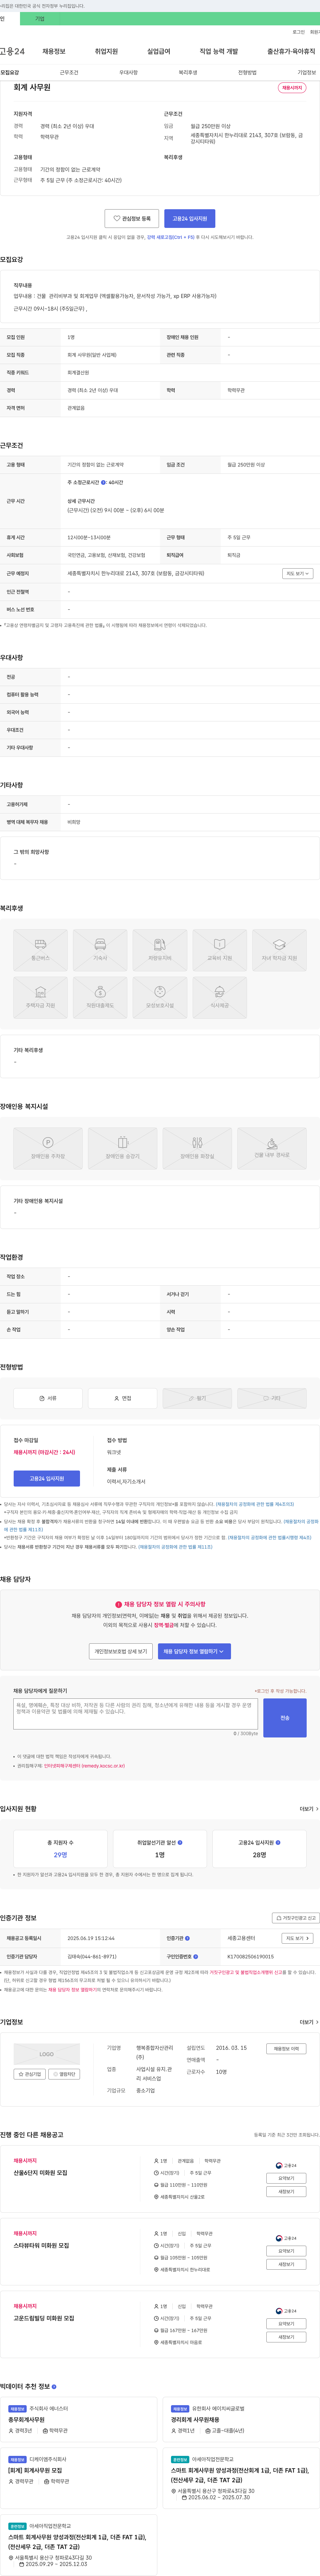The height and width of the screenshot is (2576, 320).
Task: Click the 채용절차의 공정화에 관한 법률 제4조의3 link
Action: coord(255,1504)
